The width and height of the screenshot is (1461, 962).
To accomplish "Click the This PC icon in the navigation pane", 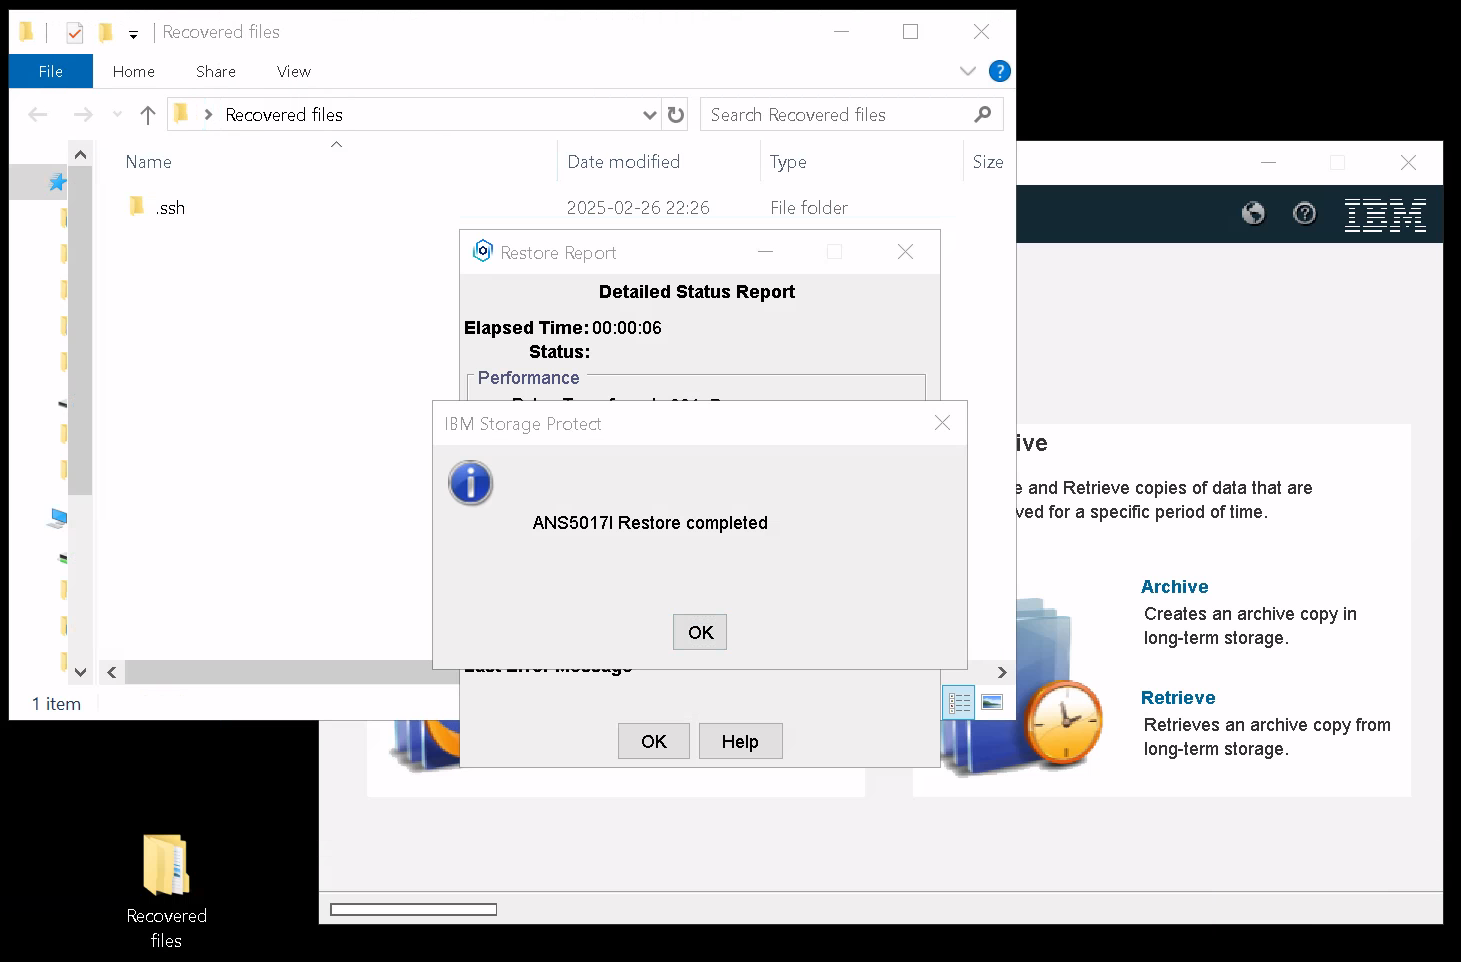I will tap(58, 518).
